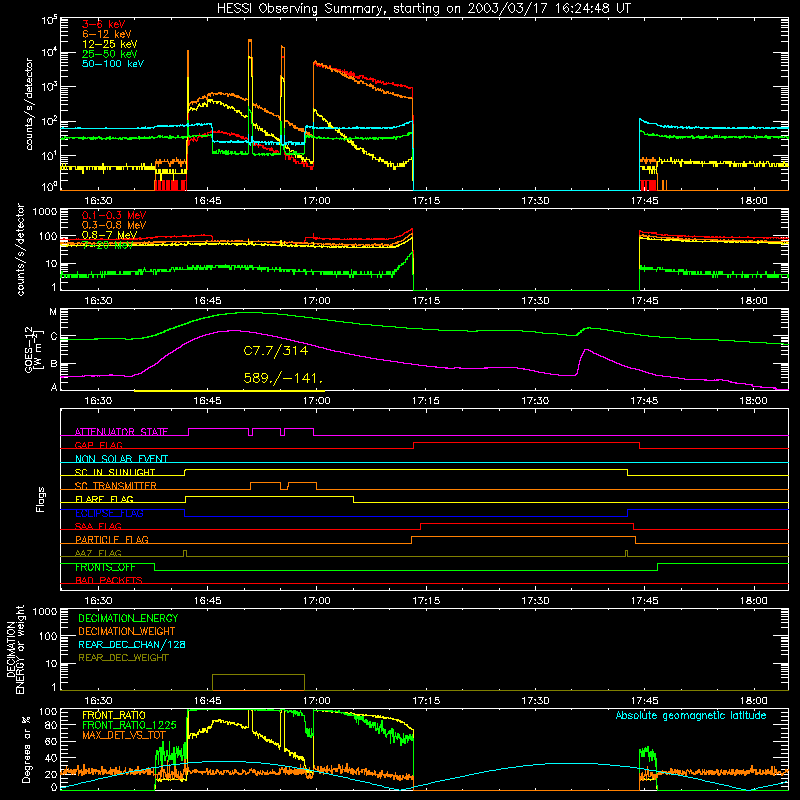Select the NON_SOLAR_EVENT flag label

pyautogui.click(x=121, y=459)
